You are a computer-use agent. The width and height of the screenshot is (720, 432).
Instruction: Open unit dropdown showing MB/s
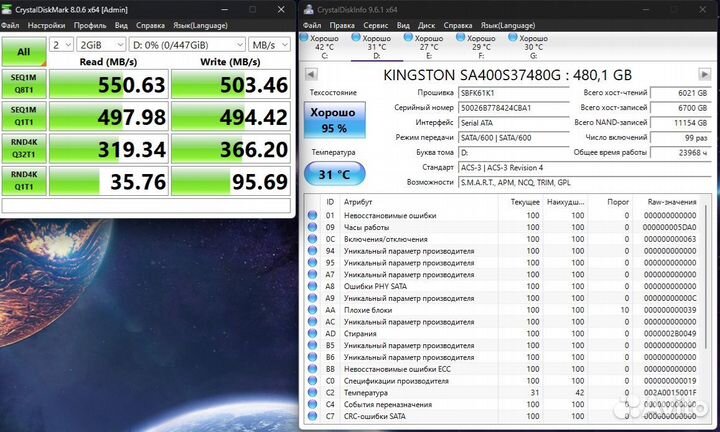pos(270,45)
